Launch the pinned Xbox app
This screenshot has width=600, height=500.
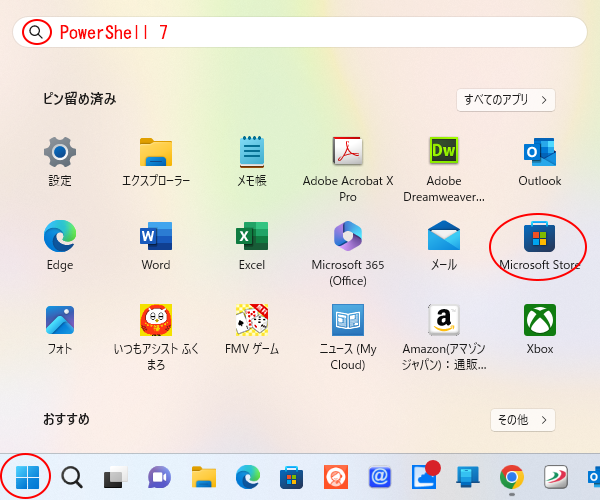[x=540, y=329]
